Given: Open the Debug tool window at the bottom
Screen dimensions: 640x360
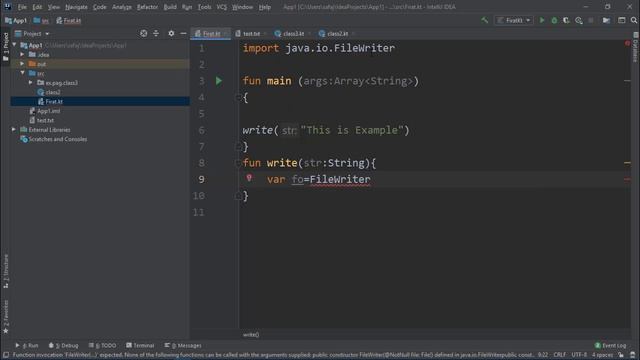Looking at the screenshot, I should pos(63,345).
